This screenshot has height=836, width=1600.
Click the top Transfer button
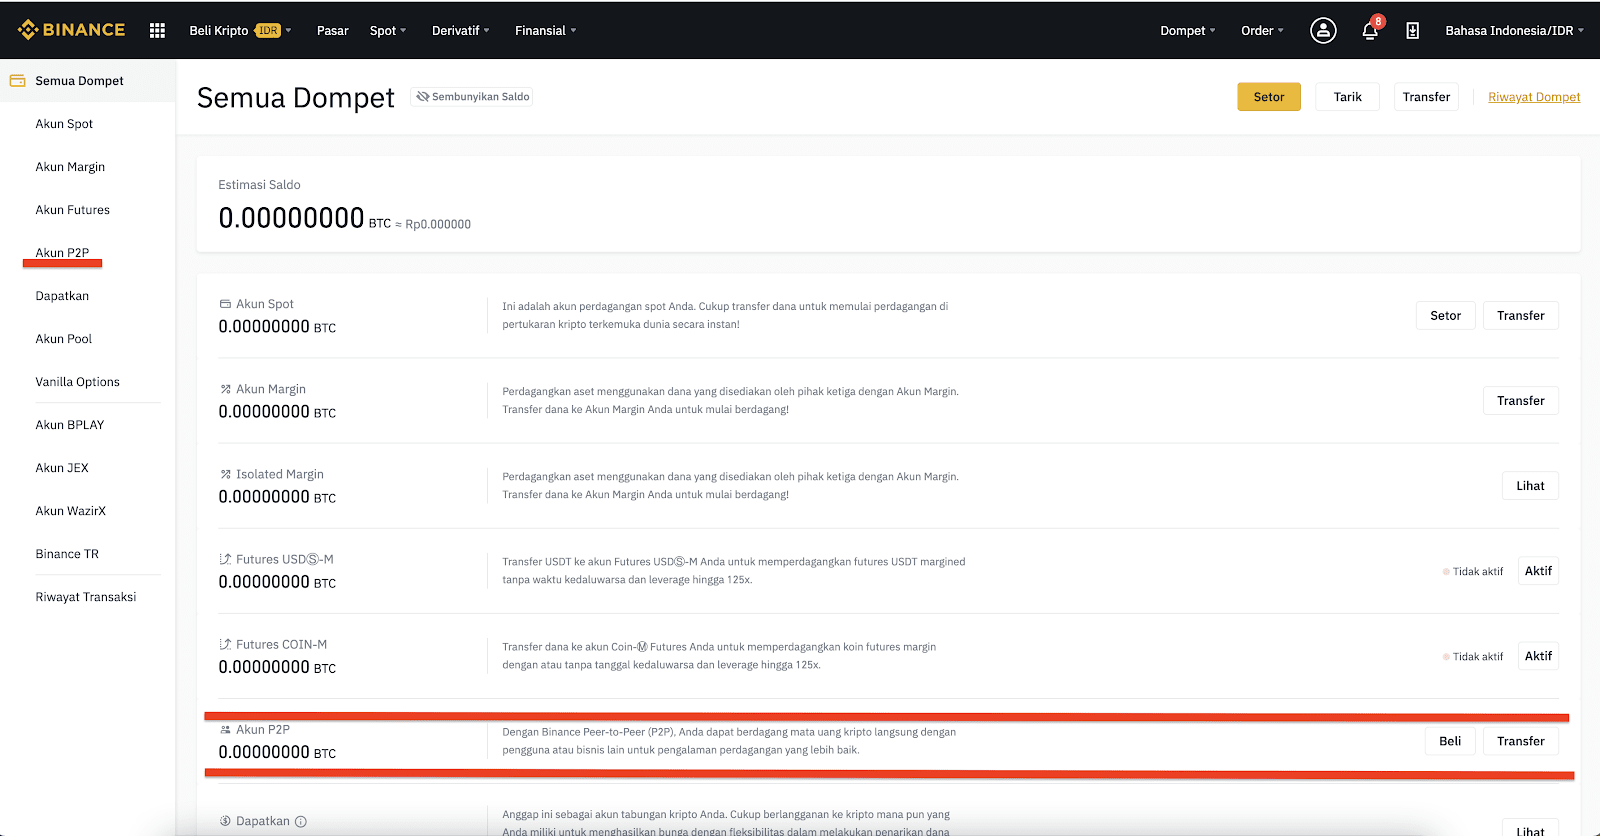pos(1426,97)
